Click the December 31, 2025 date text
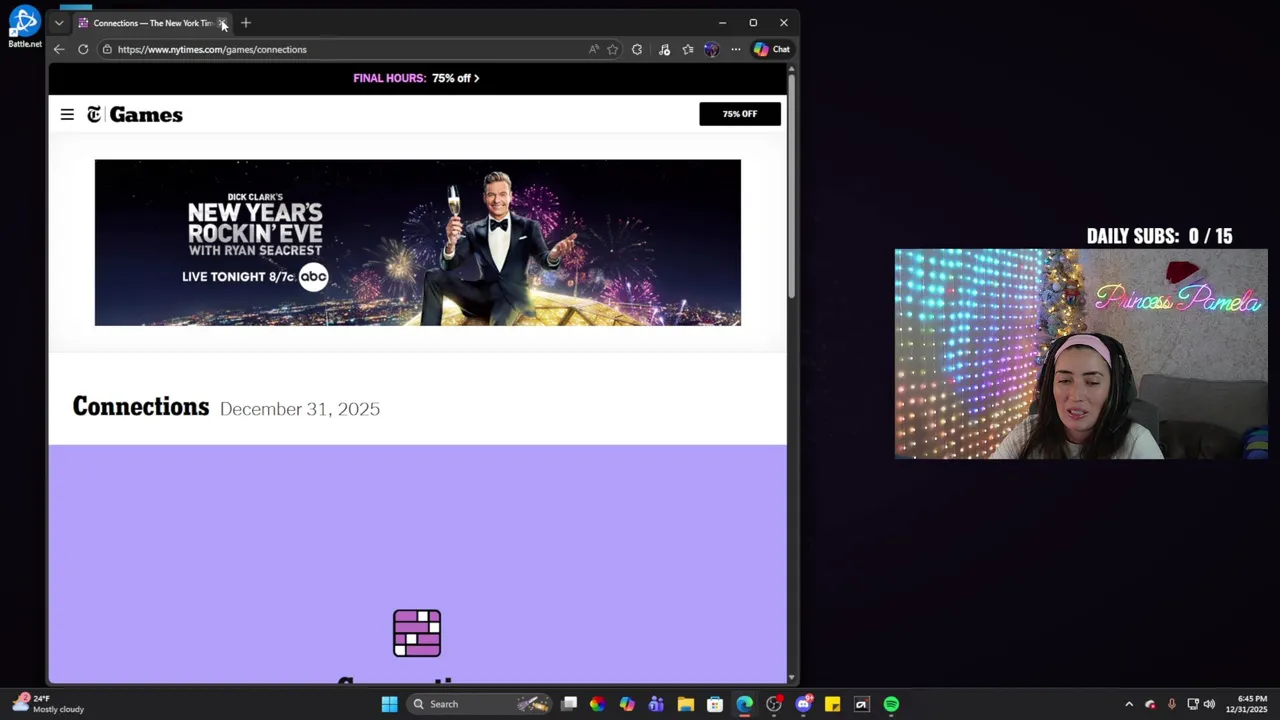The height and width of the screenshot is (720, 1280). [300, 409]
